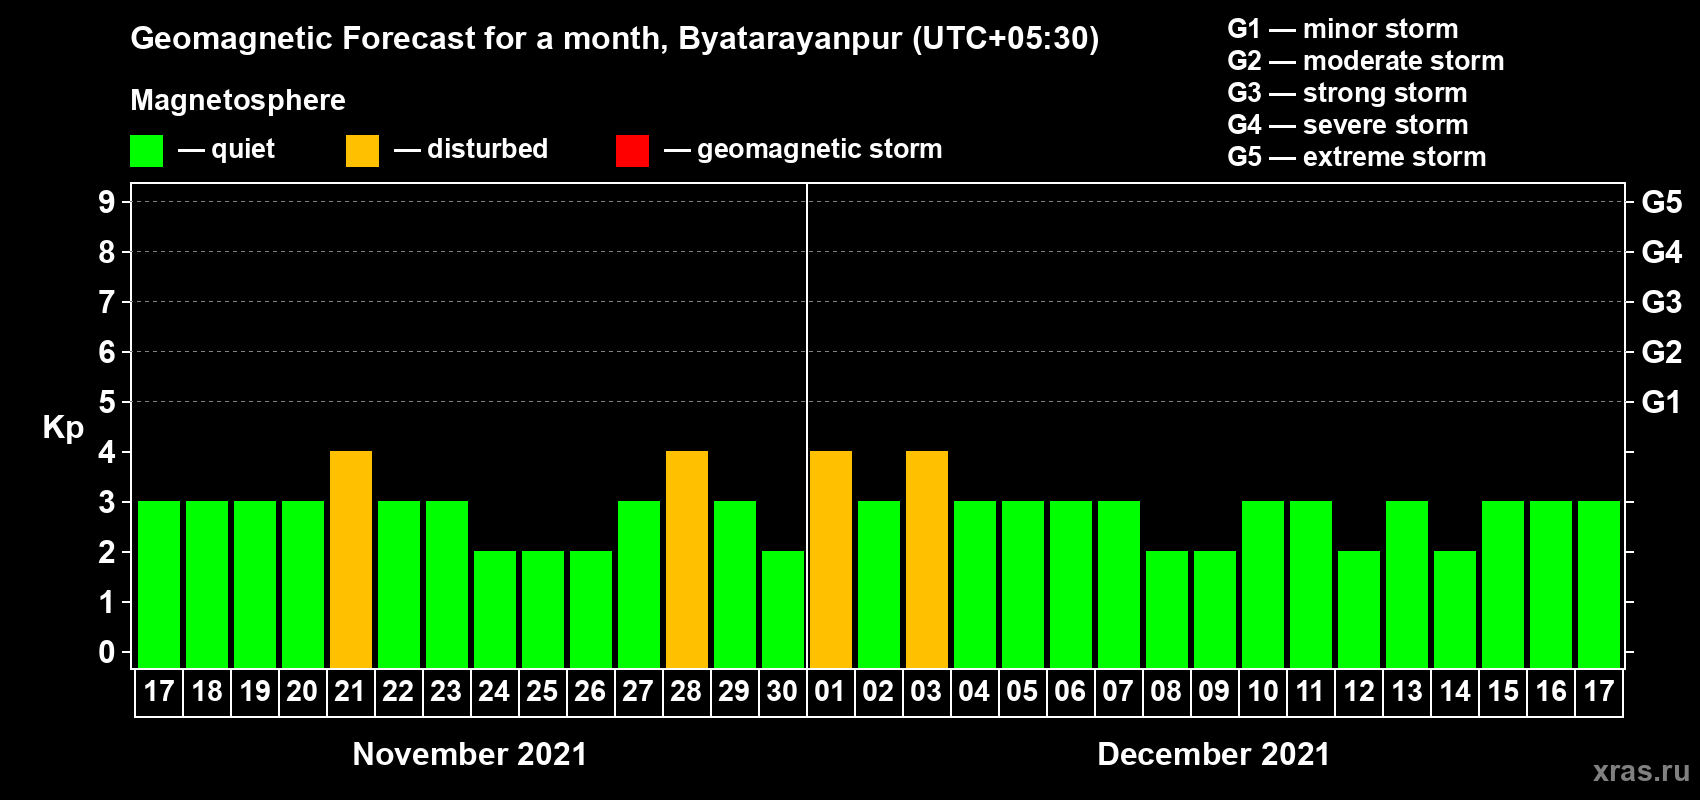This screenshot has width=1700, height=800.
Task: Click the 'G2 — moderate storm' legend line
Action: coord(1366,61)
